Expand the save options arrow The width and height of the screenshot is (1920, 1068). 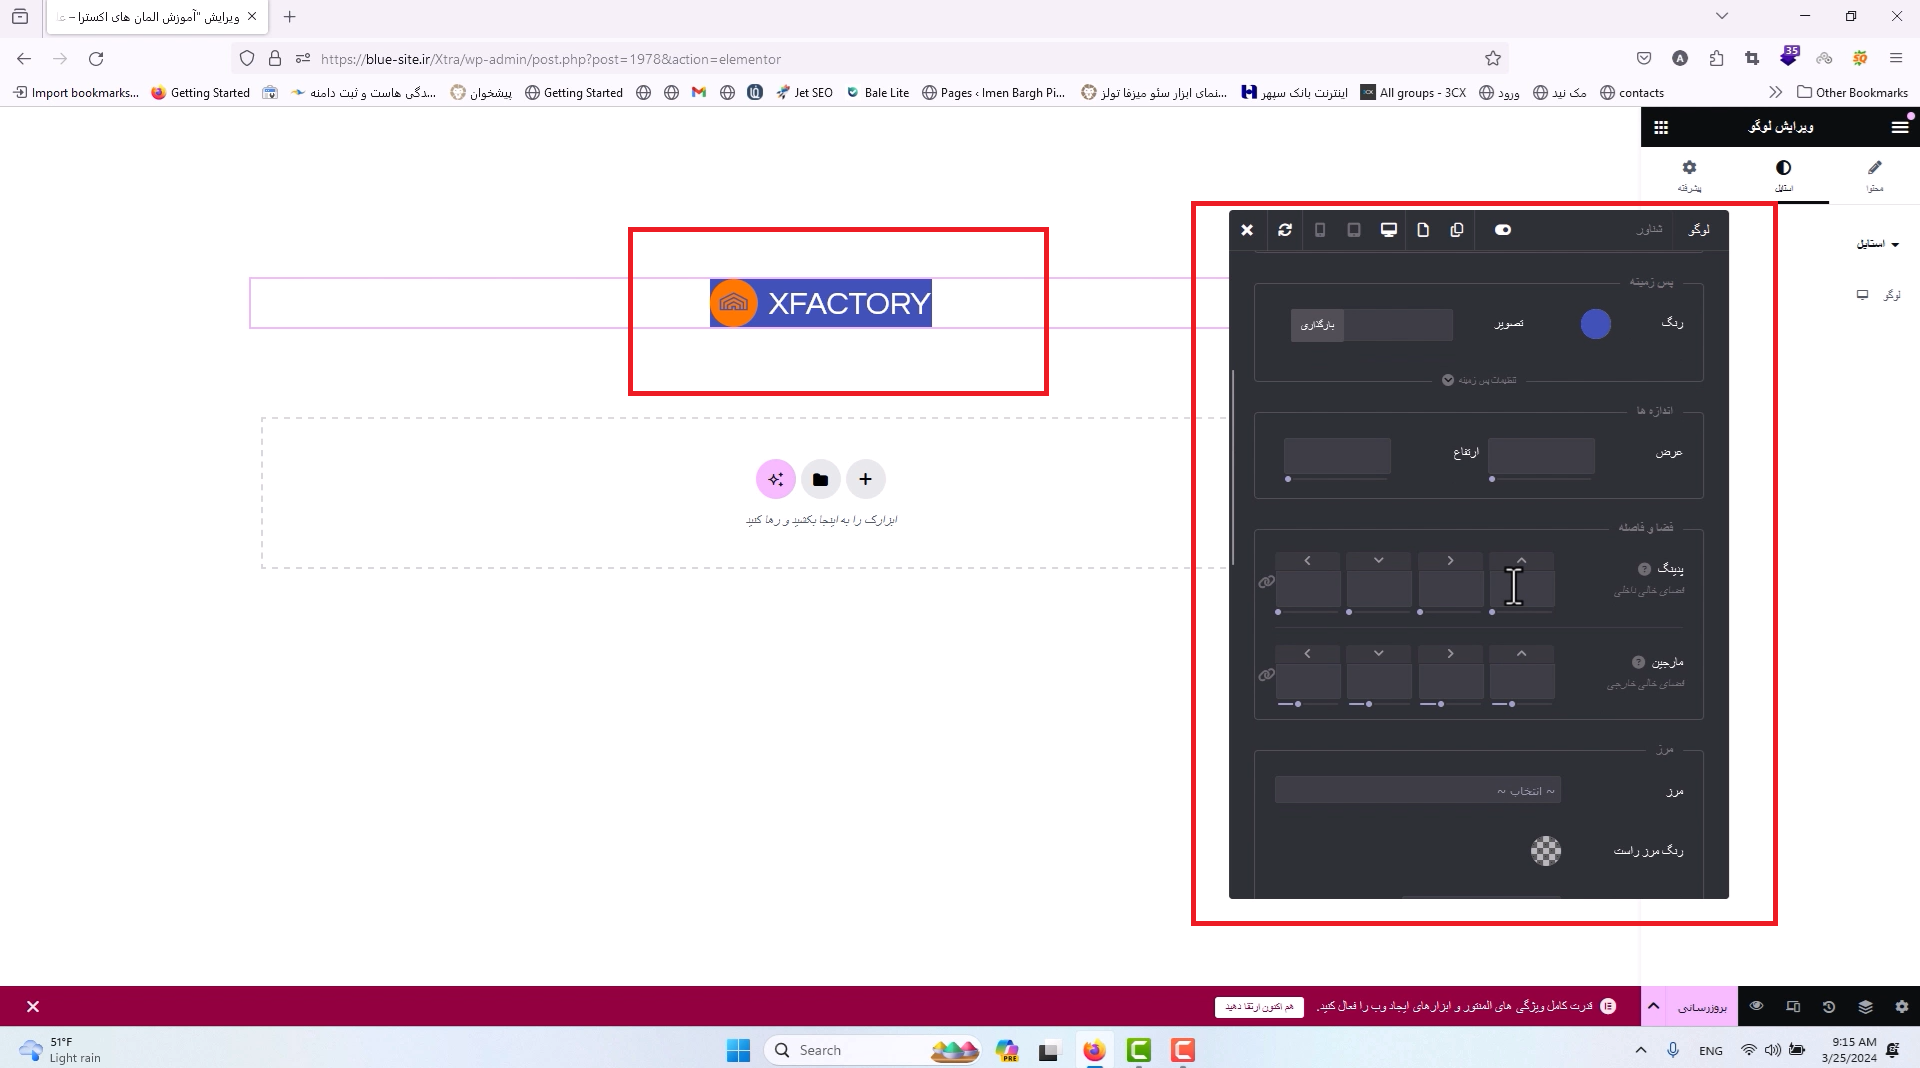(1654, 1007)
